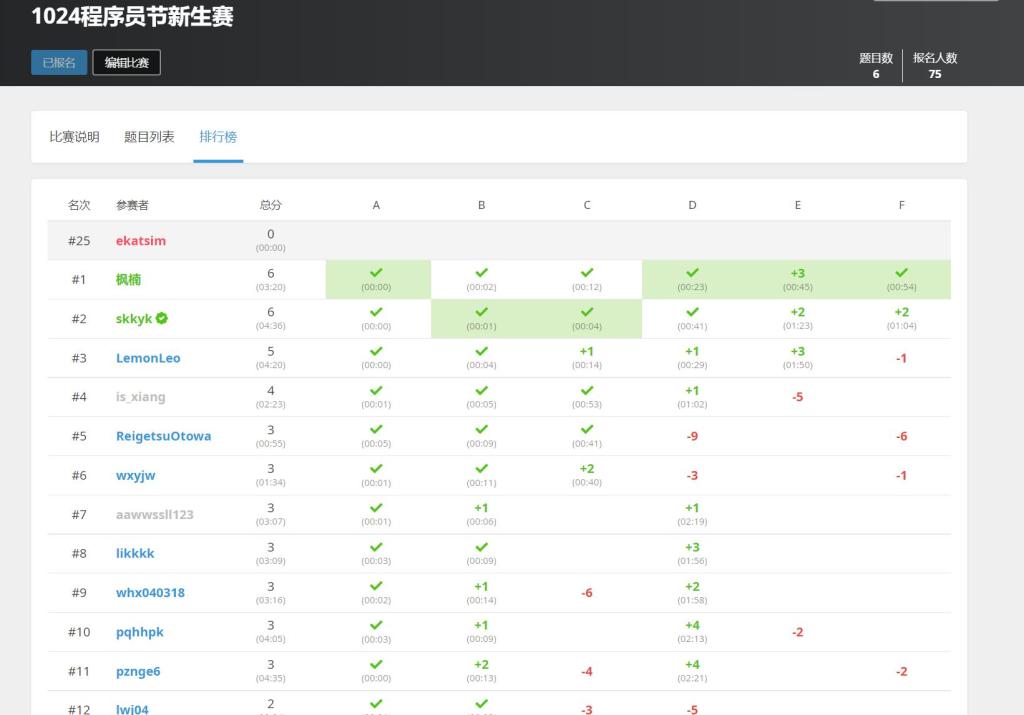Click 枫楠's problem A accepted checkmark
This screenshot has width=1024, height=715.
pos(376,272)
